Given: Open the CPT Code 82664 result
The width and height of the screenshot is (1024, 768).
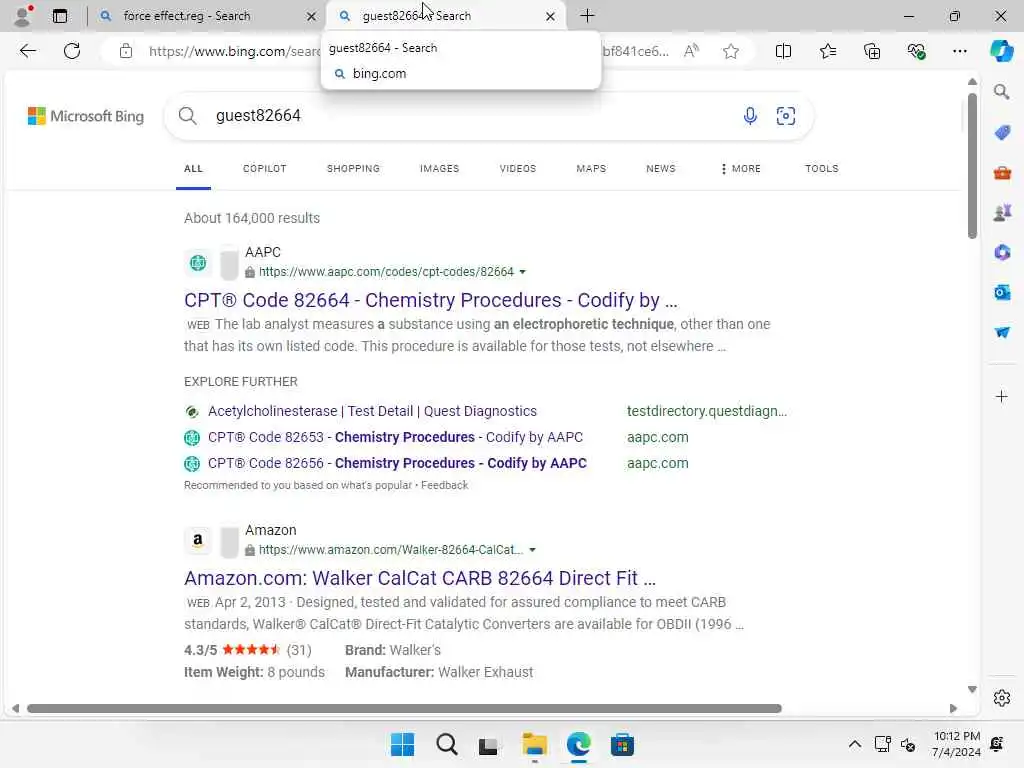Looking at the screenshot, I should point(430,300).
